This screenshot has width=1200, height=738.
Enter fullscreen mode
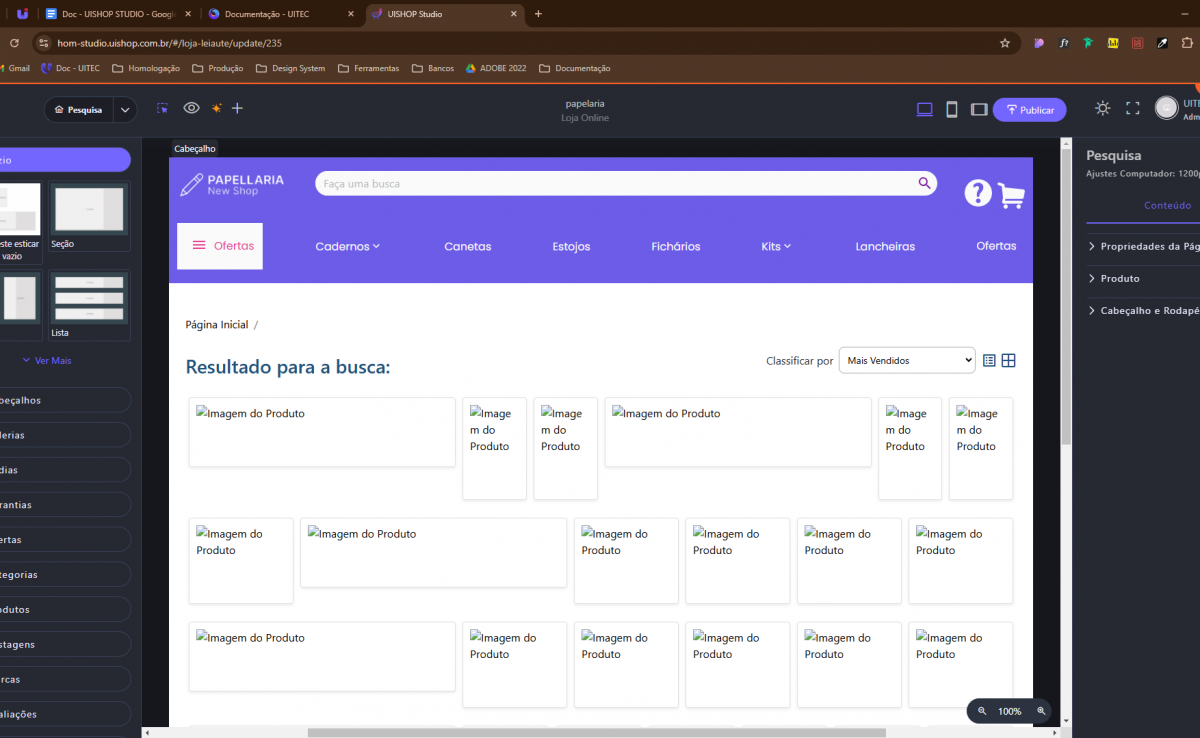[x=1132, y=109]
